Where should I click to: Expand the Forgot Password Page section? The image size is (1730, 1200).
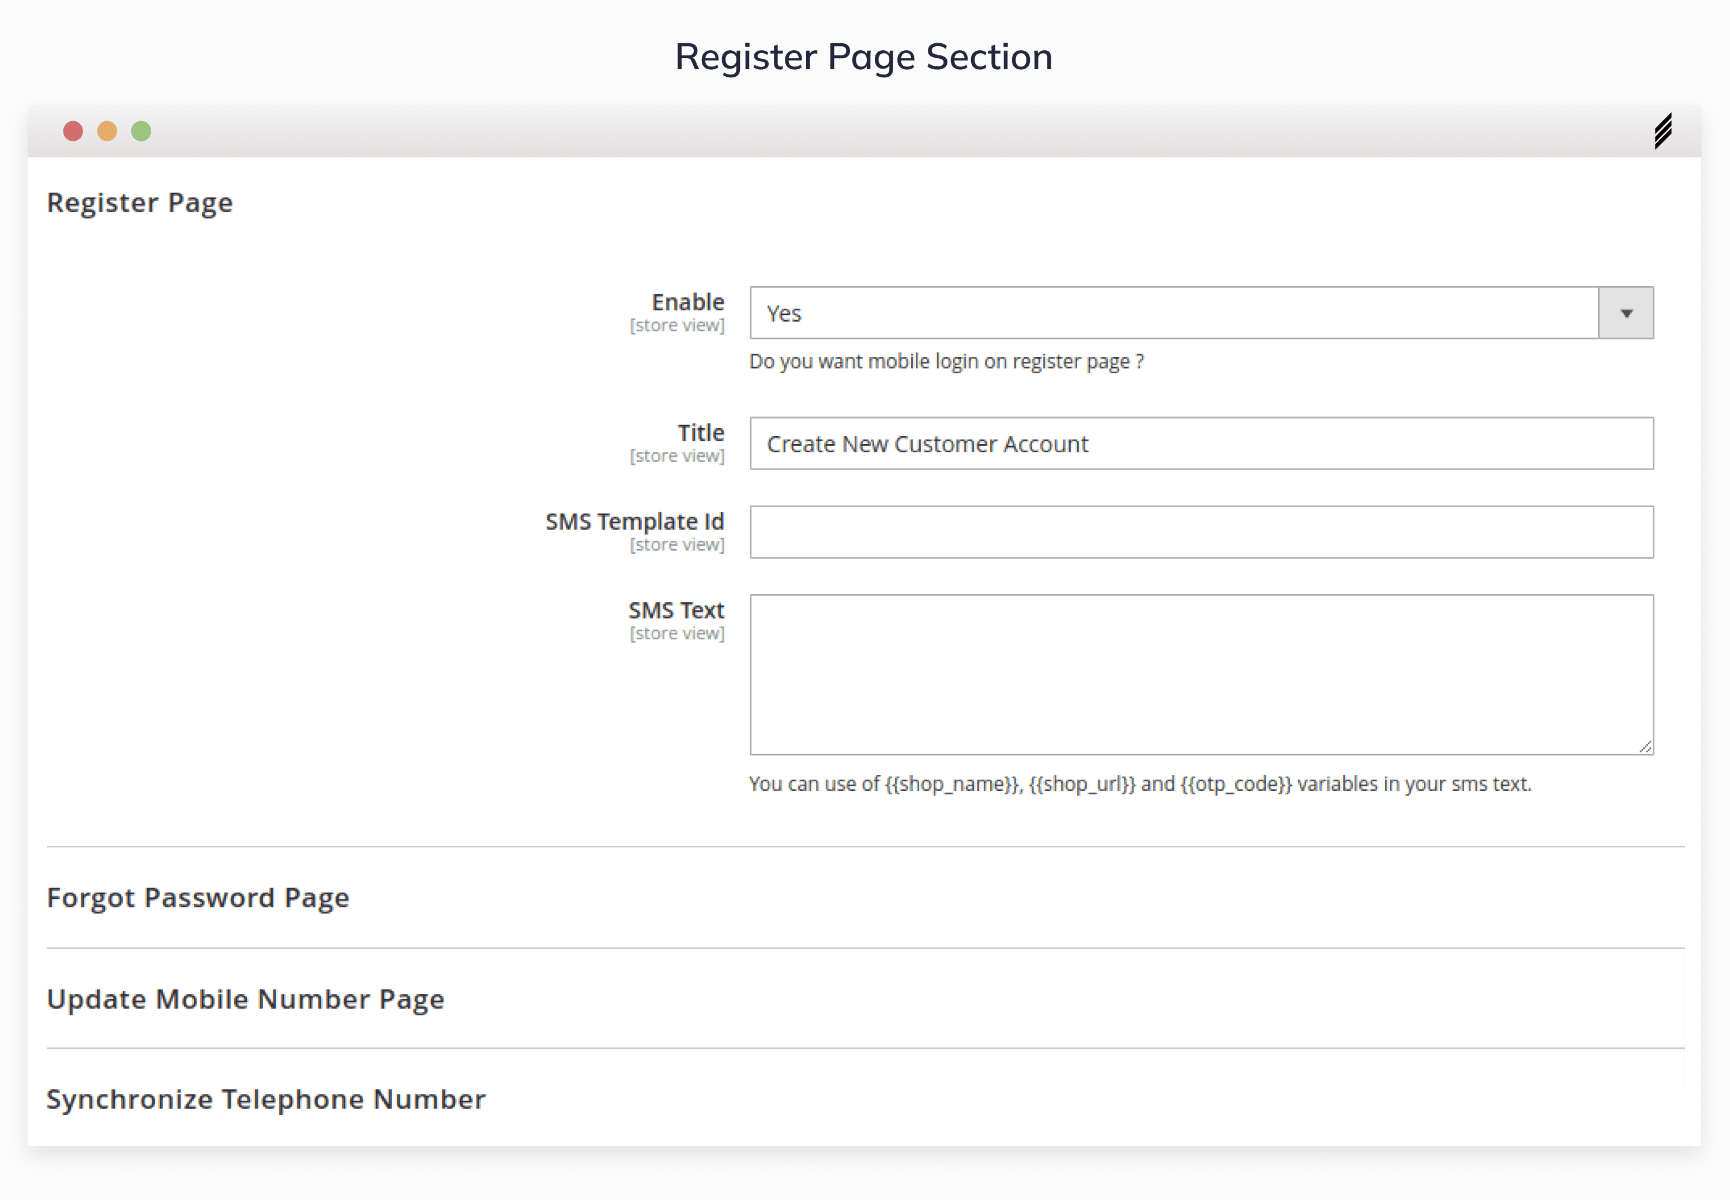(x=198, y=898)
